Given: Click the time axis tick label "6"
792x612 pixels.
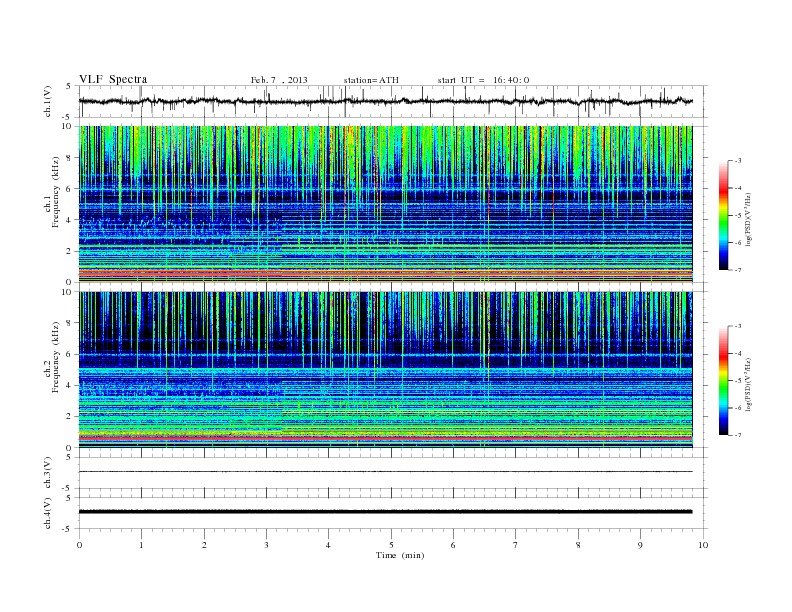Looking at the screenshot, I should pos(453,545).
